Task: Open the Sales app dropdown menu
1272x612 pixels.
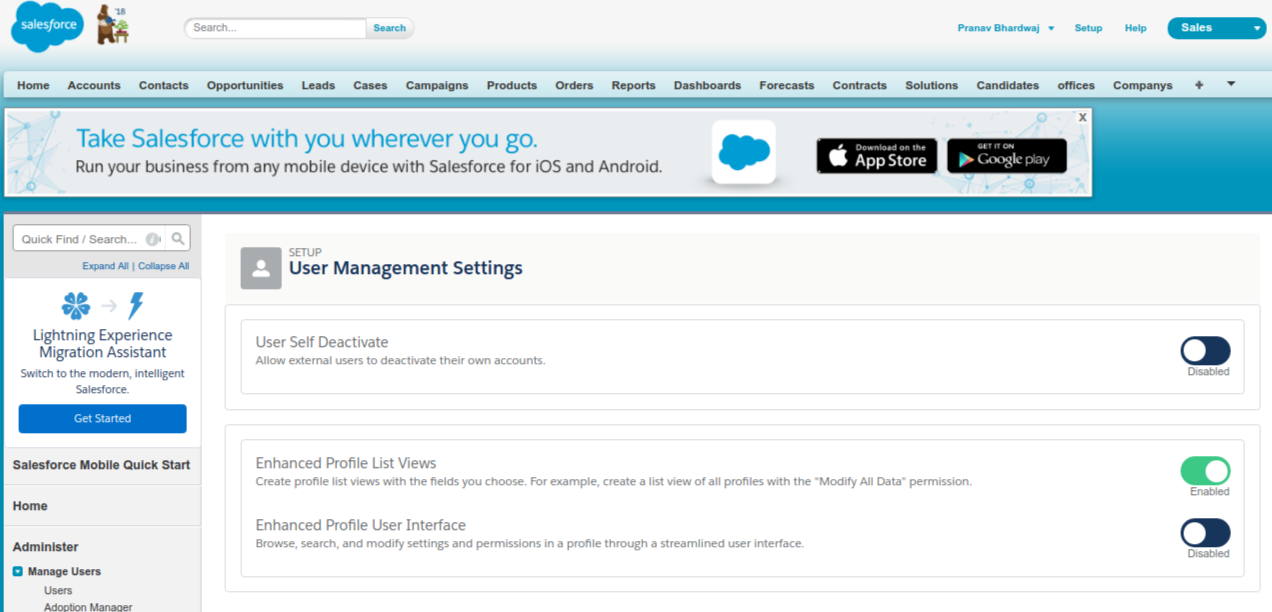Action: [1216, 28]
